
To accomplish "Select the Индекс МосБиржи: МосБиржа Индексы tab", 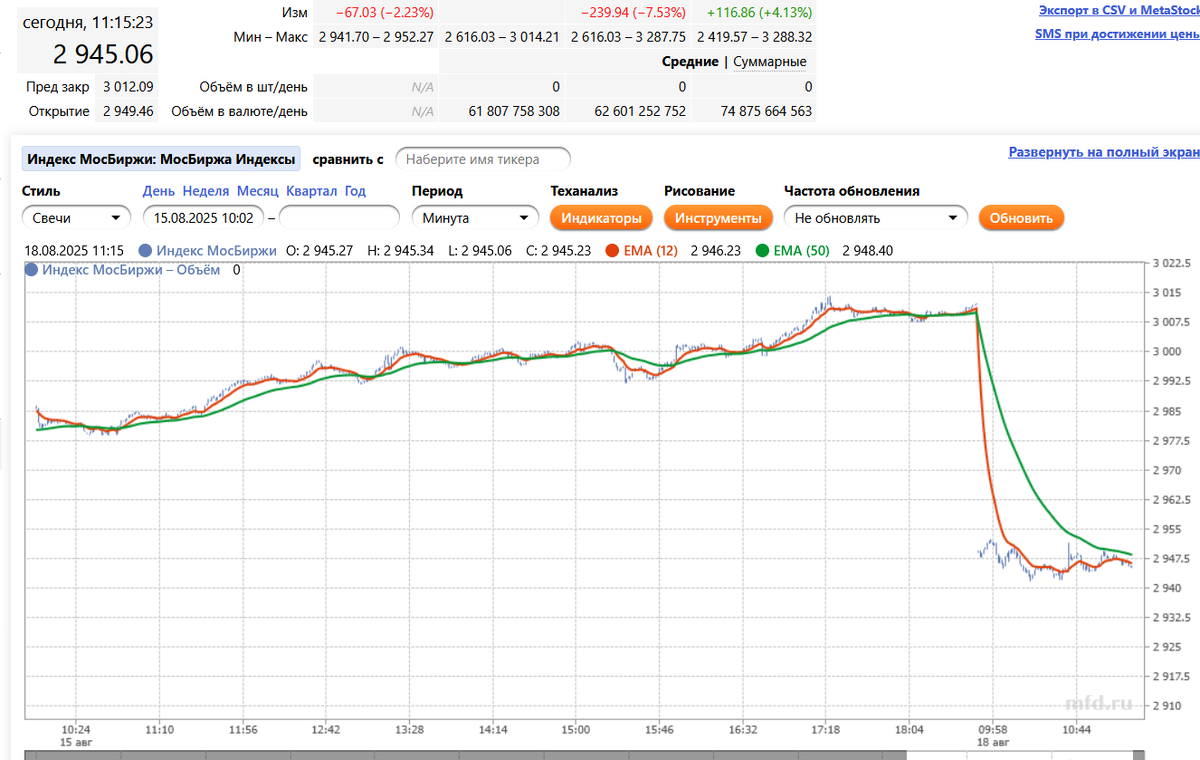I will tap(161, 159).
